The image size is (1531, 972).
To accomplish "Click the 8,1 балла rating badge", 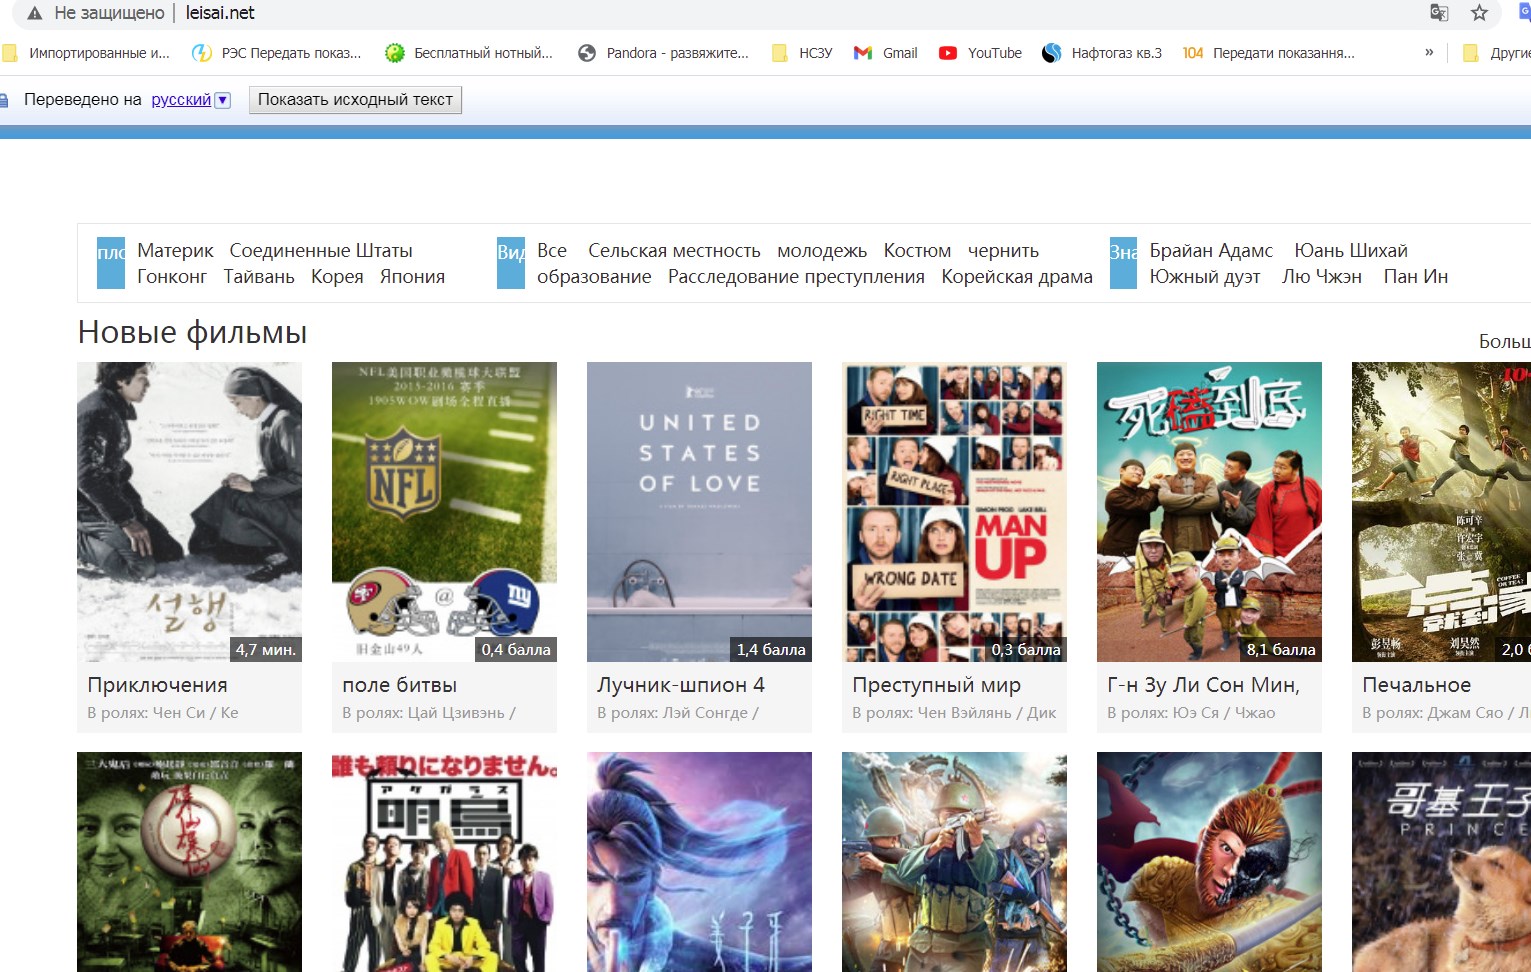I will [1281, 649].
